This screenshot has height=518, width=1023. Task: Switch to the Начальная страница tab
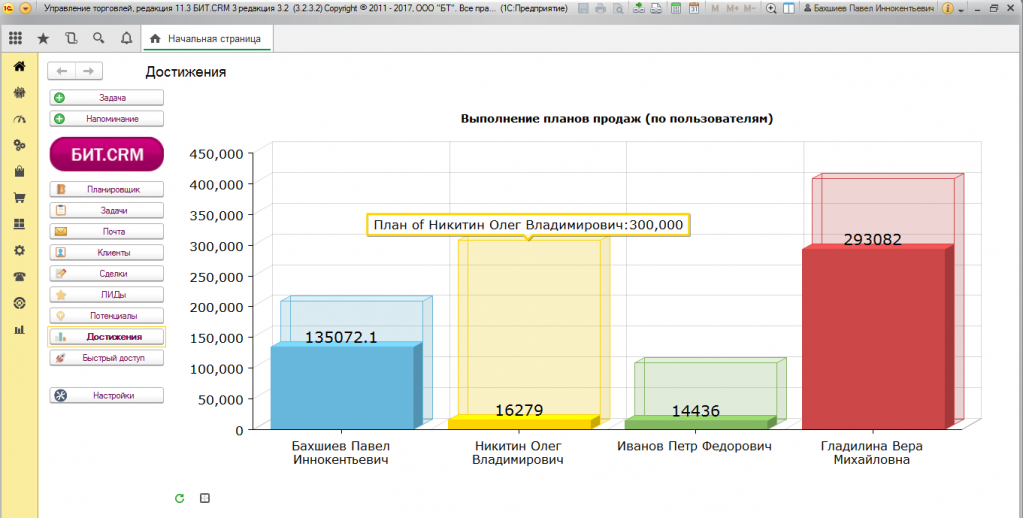point(206,38)
